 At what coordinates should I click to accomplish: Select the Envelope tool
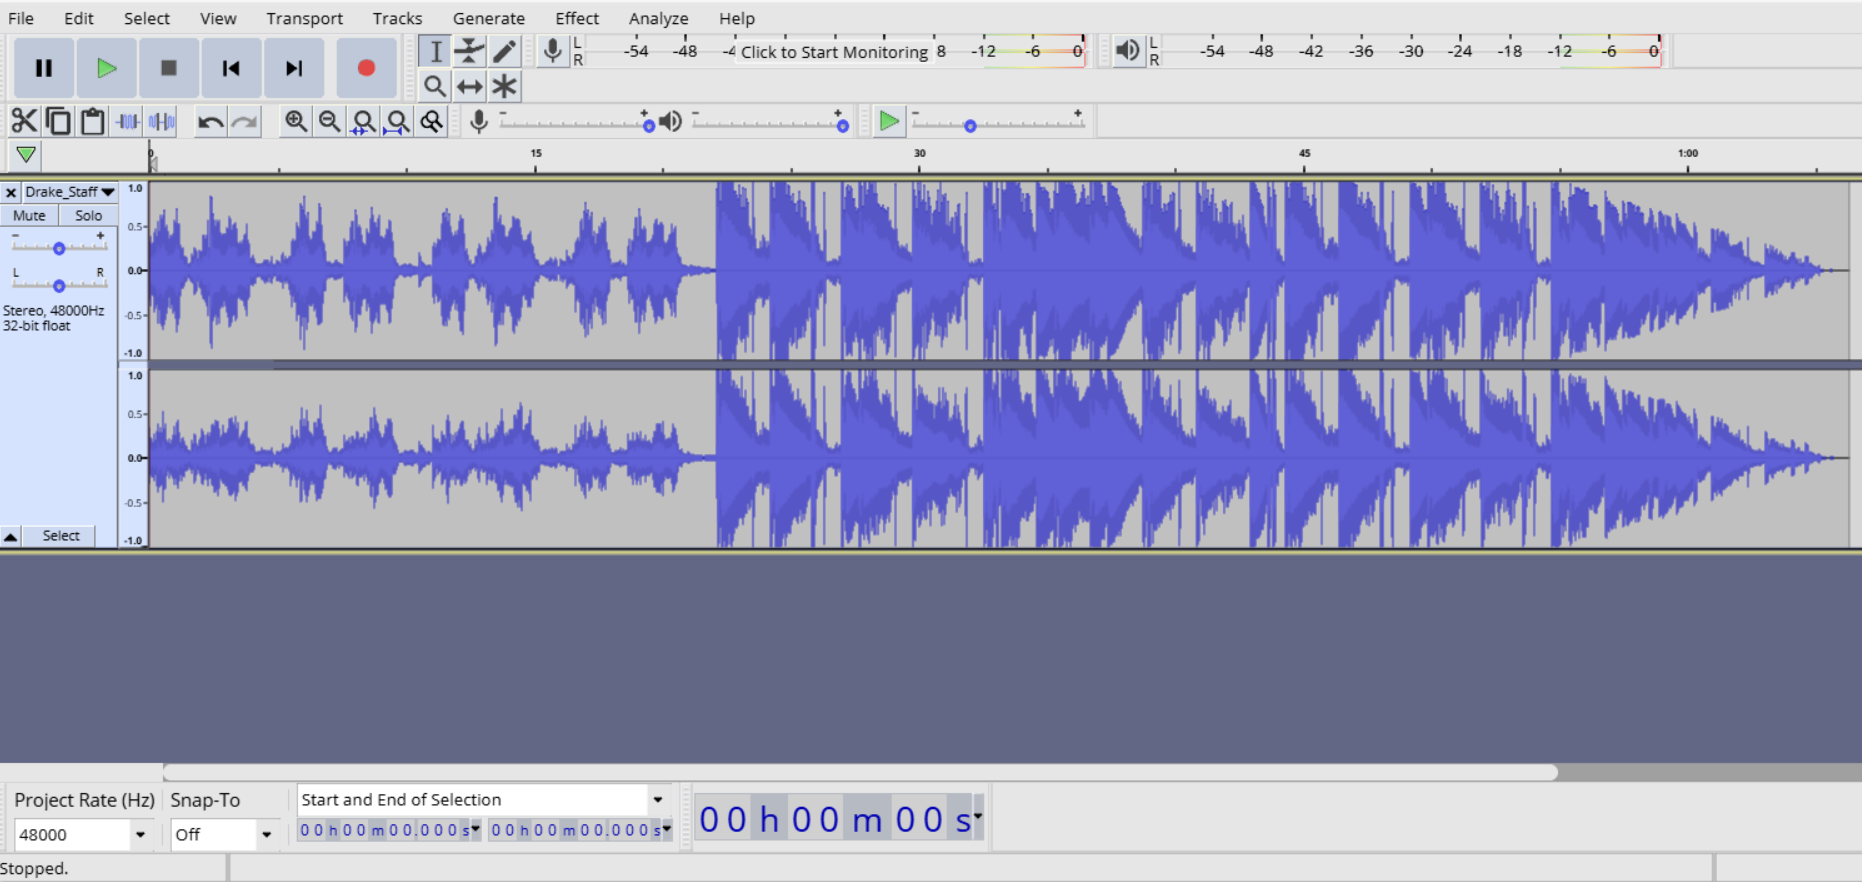pos(469,51)
